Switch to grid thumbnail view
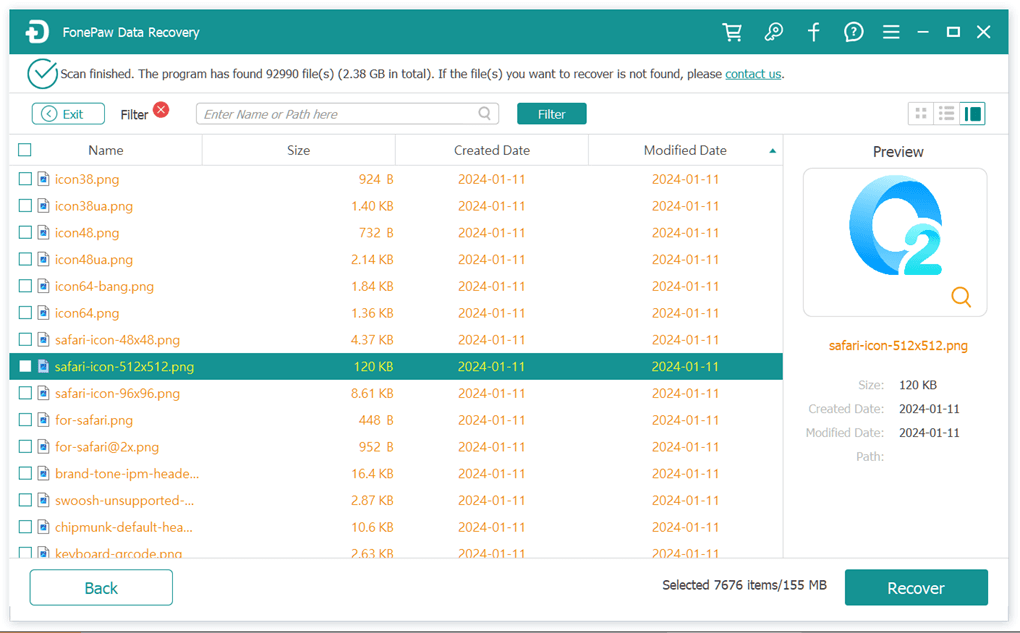Viewport: 1020px width, 633px height. [x=919, y=113]
